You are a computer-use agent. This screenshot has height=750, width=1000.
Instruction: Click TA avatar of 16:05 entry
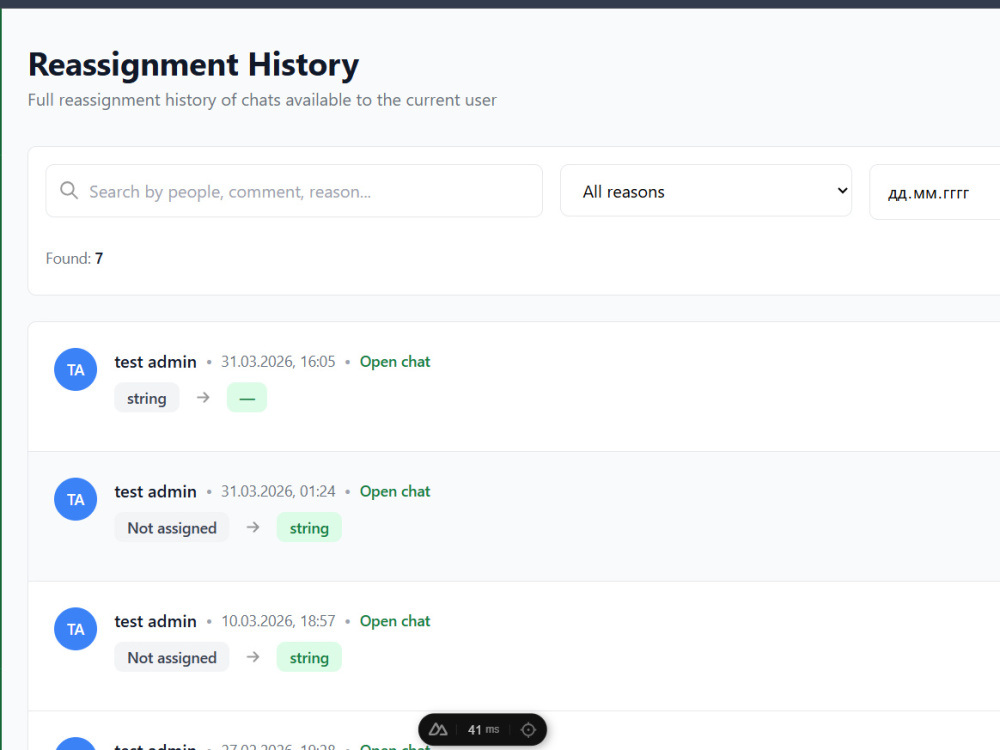click(75, 369)
